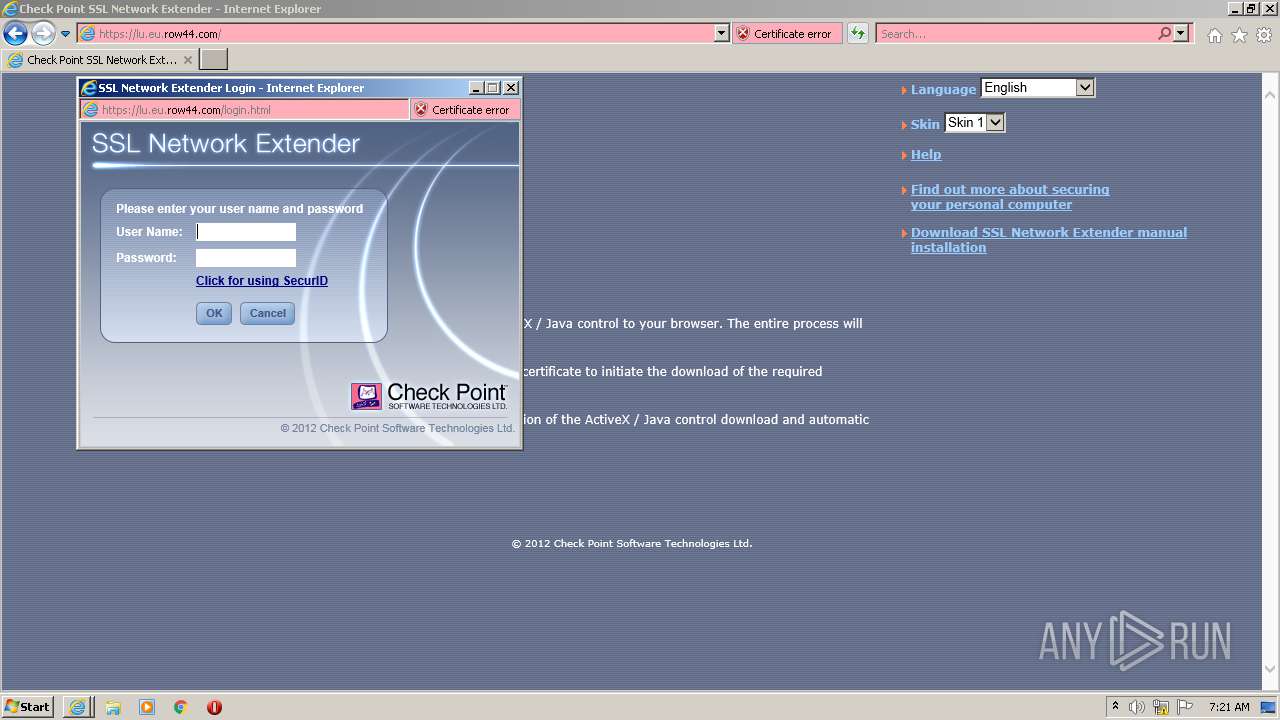Click the SSL Network Extender heading in popup
The height and width of the screenshot is (720, 1280).
tap(226, 144)
